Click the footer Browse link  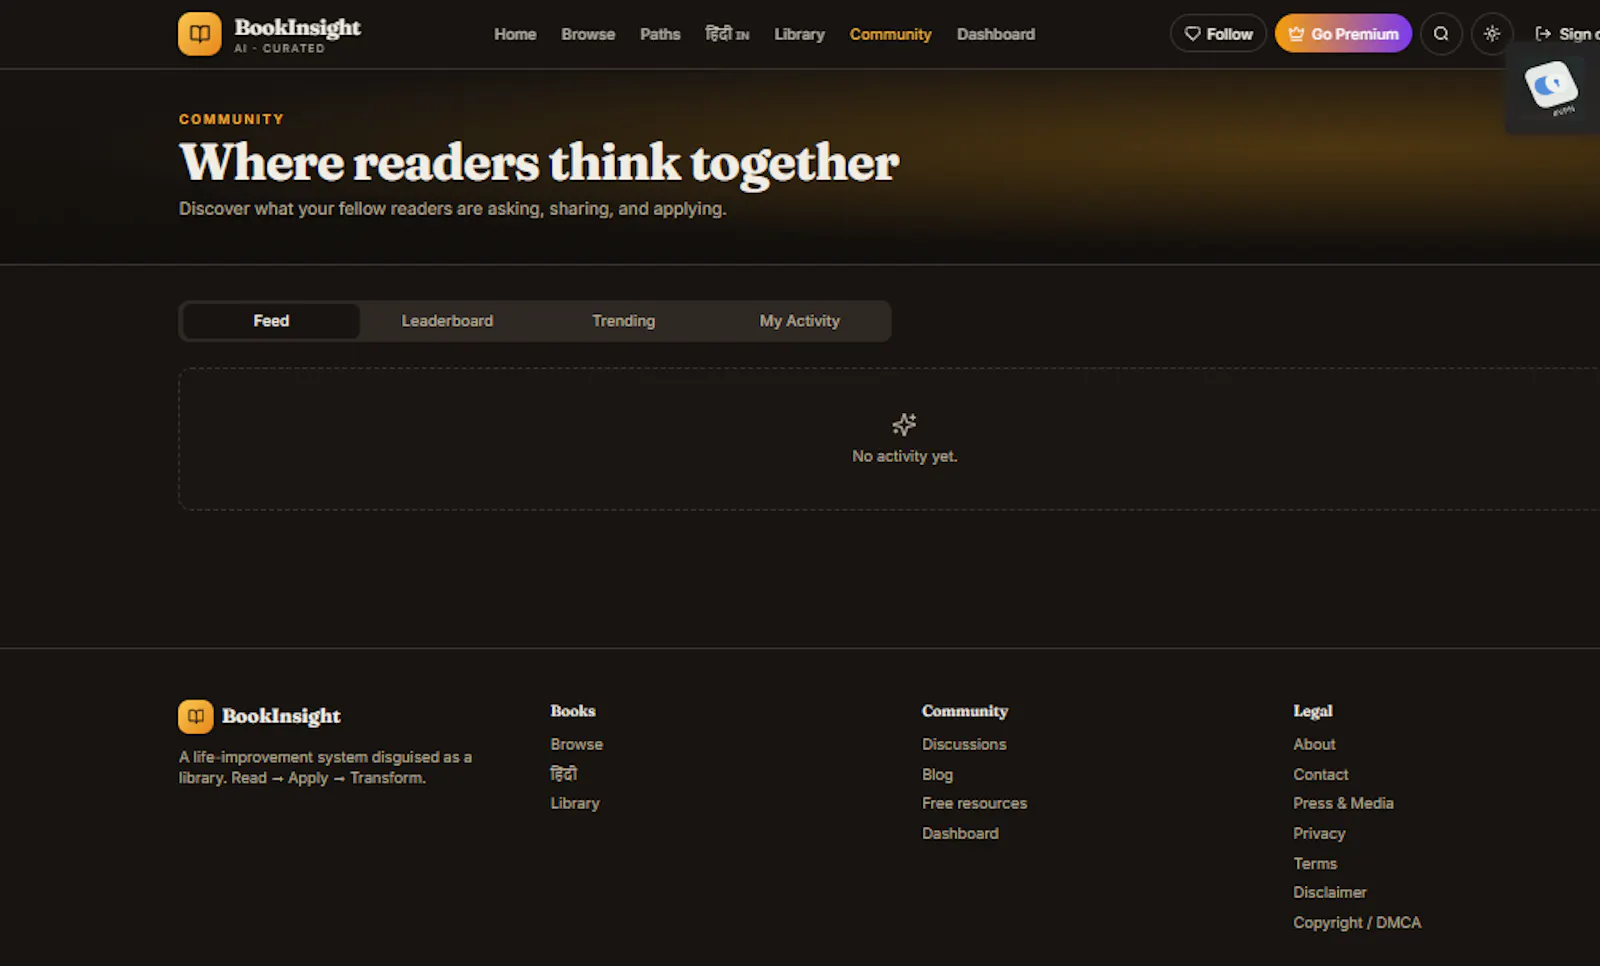(x=576, y=744)
